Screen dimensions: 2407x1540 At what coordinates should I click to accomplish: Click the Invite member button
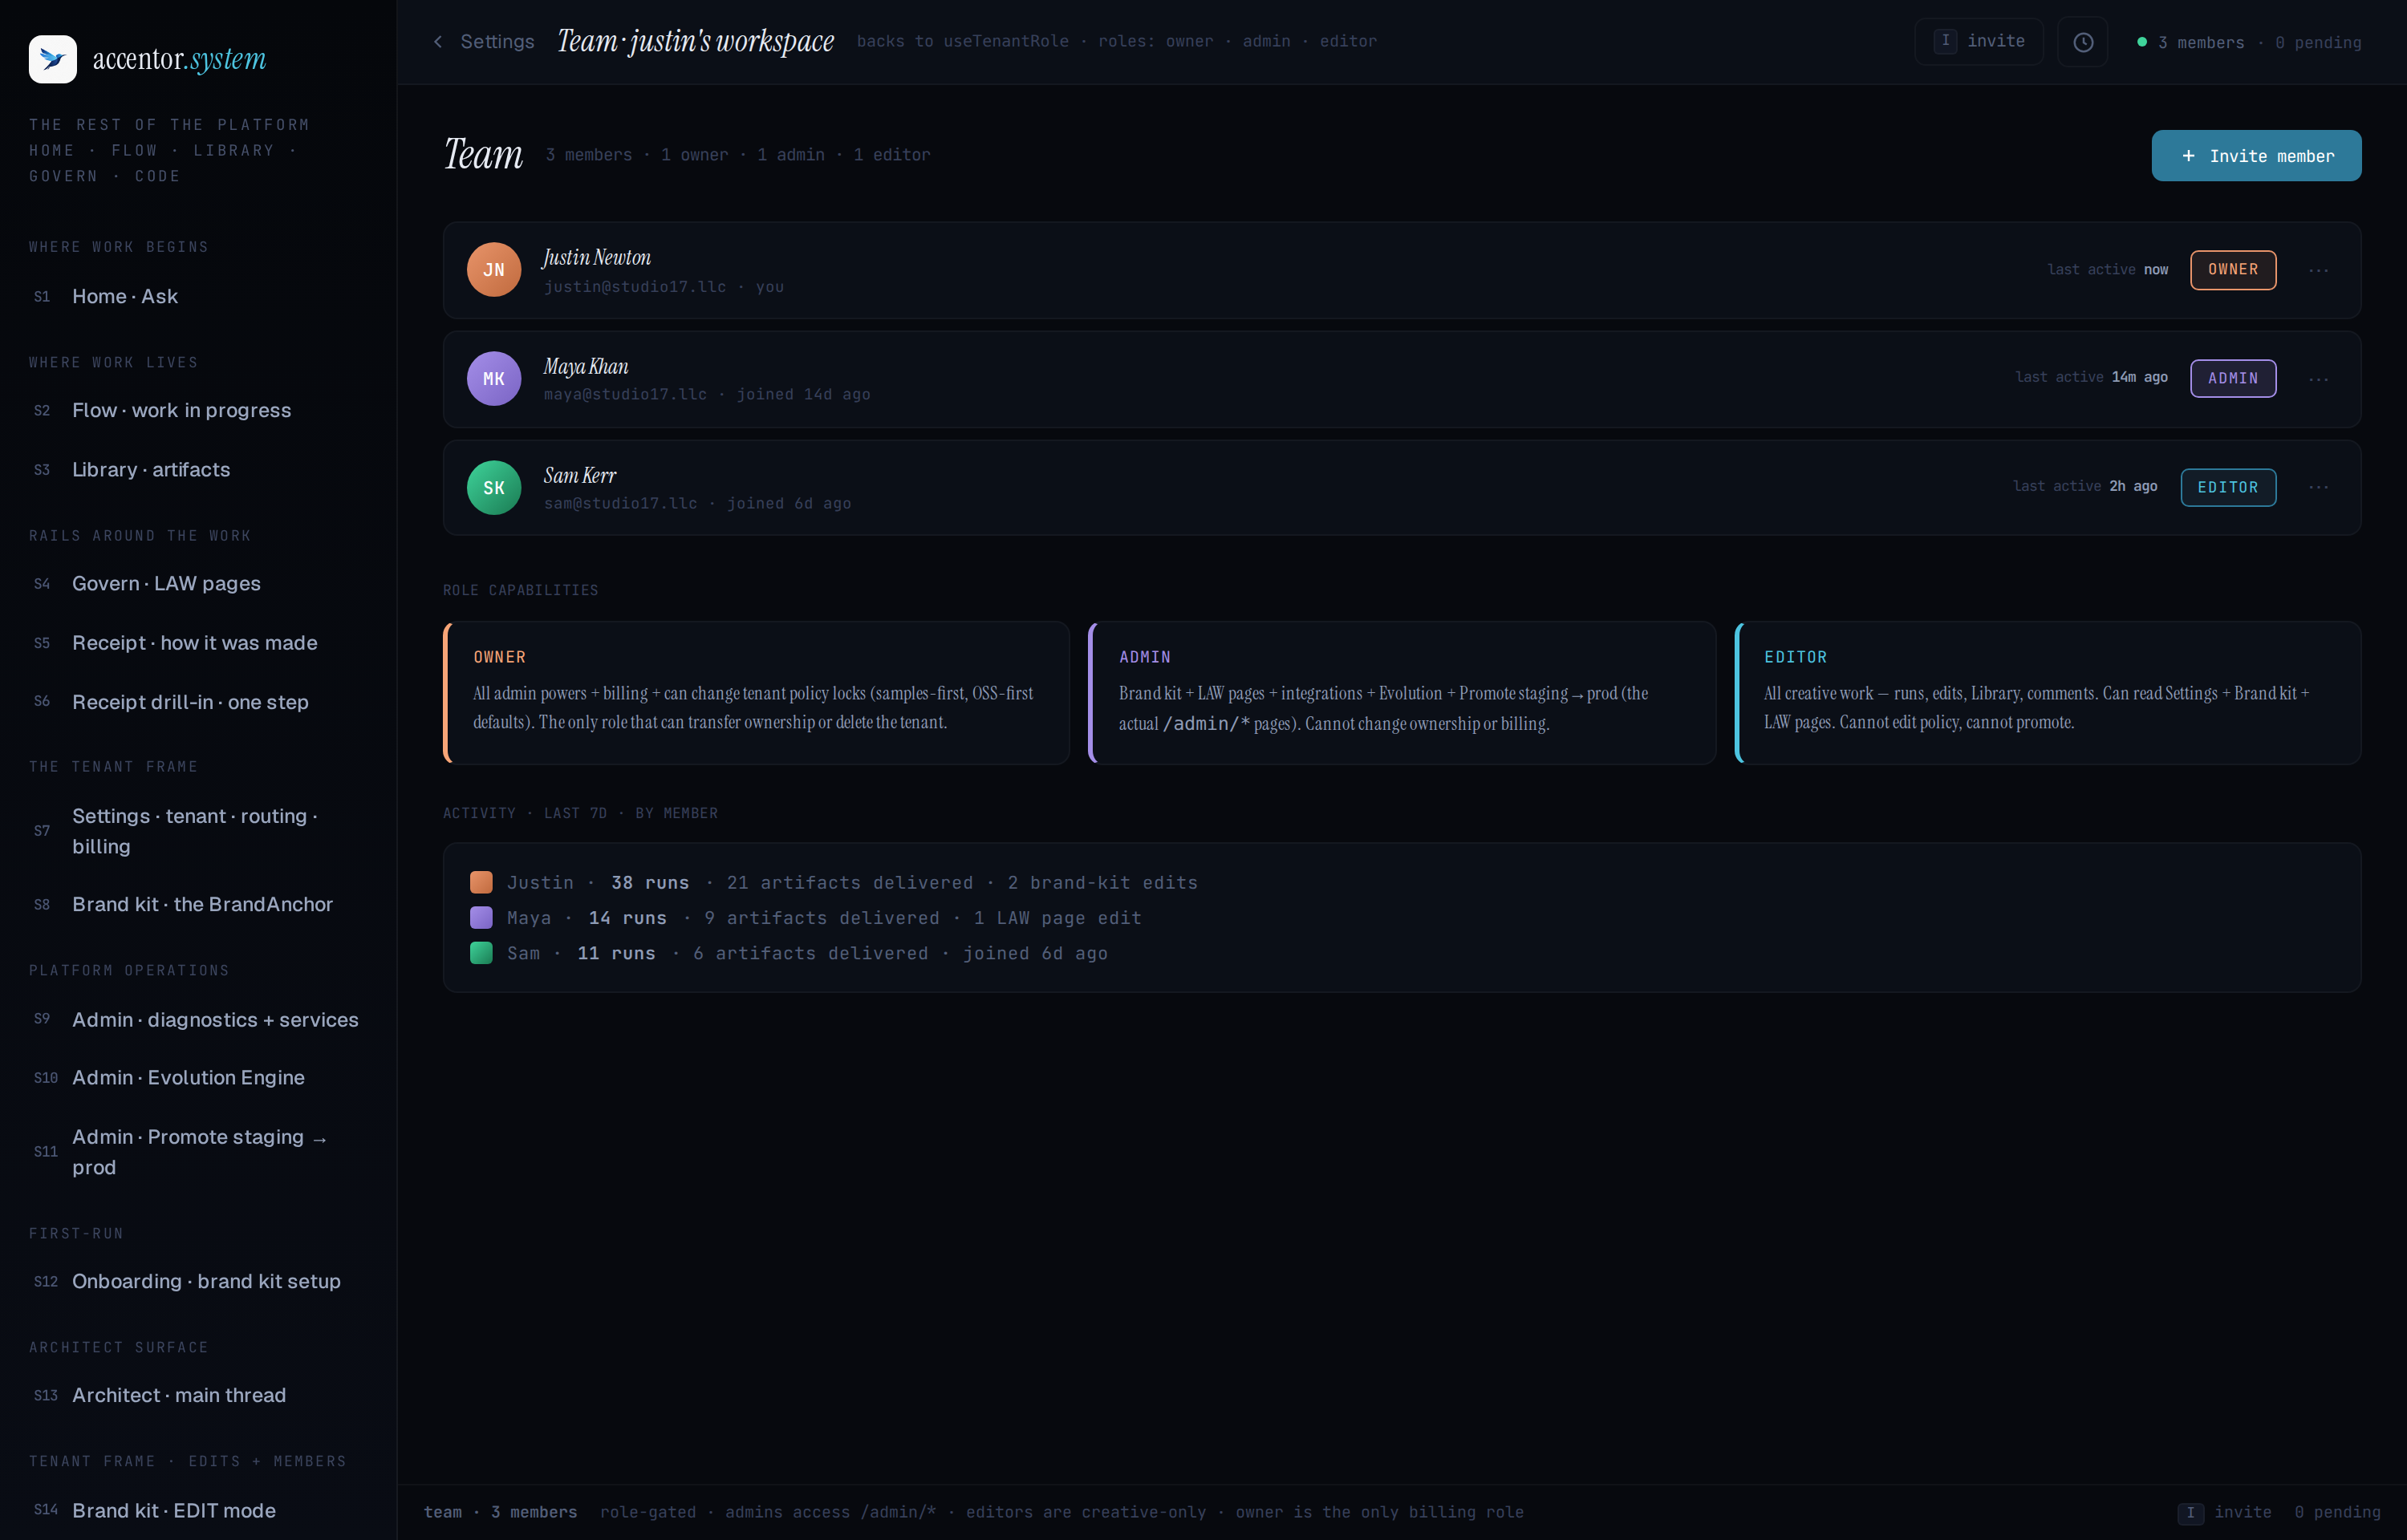point(2256,156)
